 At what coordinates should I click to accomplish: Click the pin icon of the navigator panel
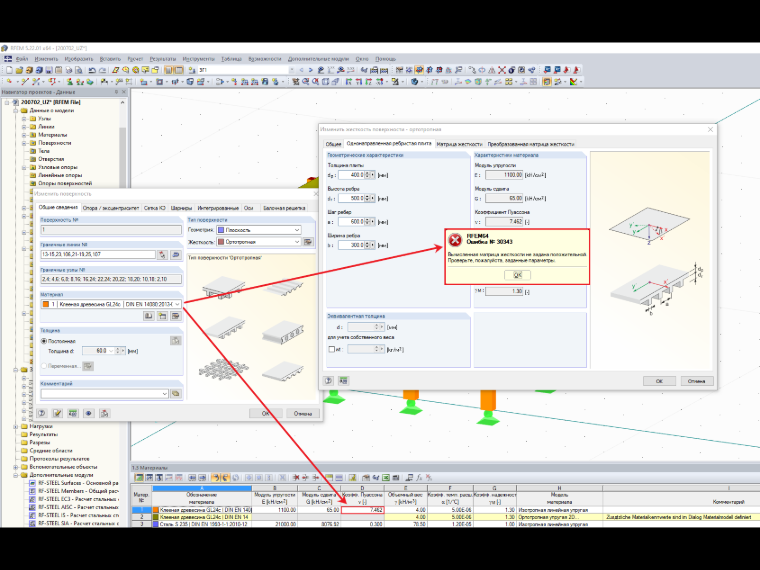pos(116,92)
